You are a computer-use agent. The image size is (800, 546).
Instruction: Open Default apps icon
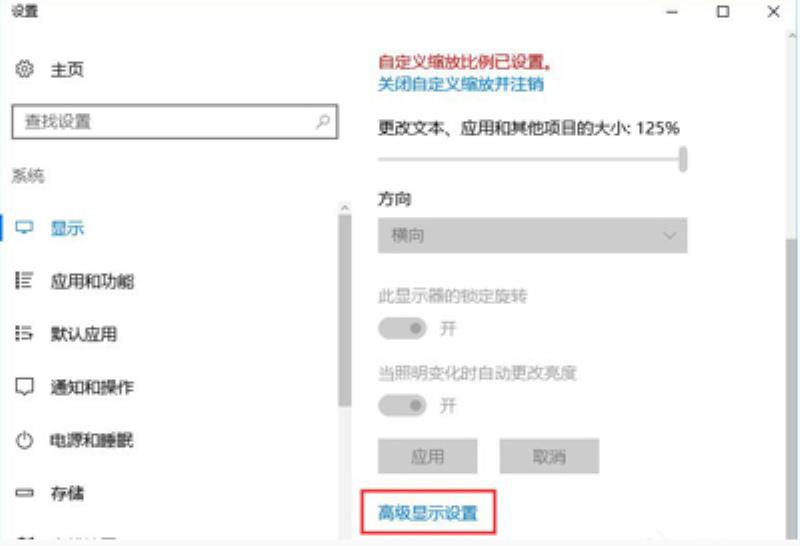[x=24, y=333]
